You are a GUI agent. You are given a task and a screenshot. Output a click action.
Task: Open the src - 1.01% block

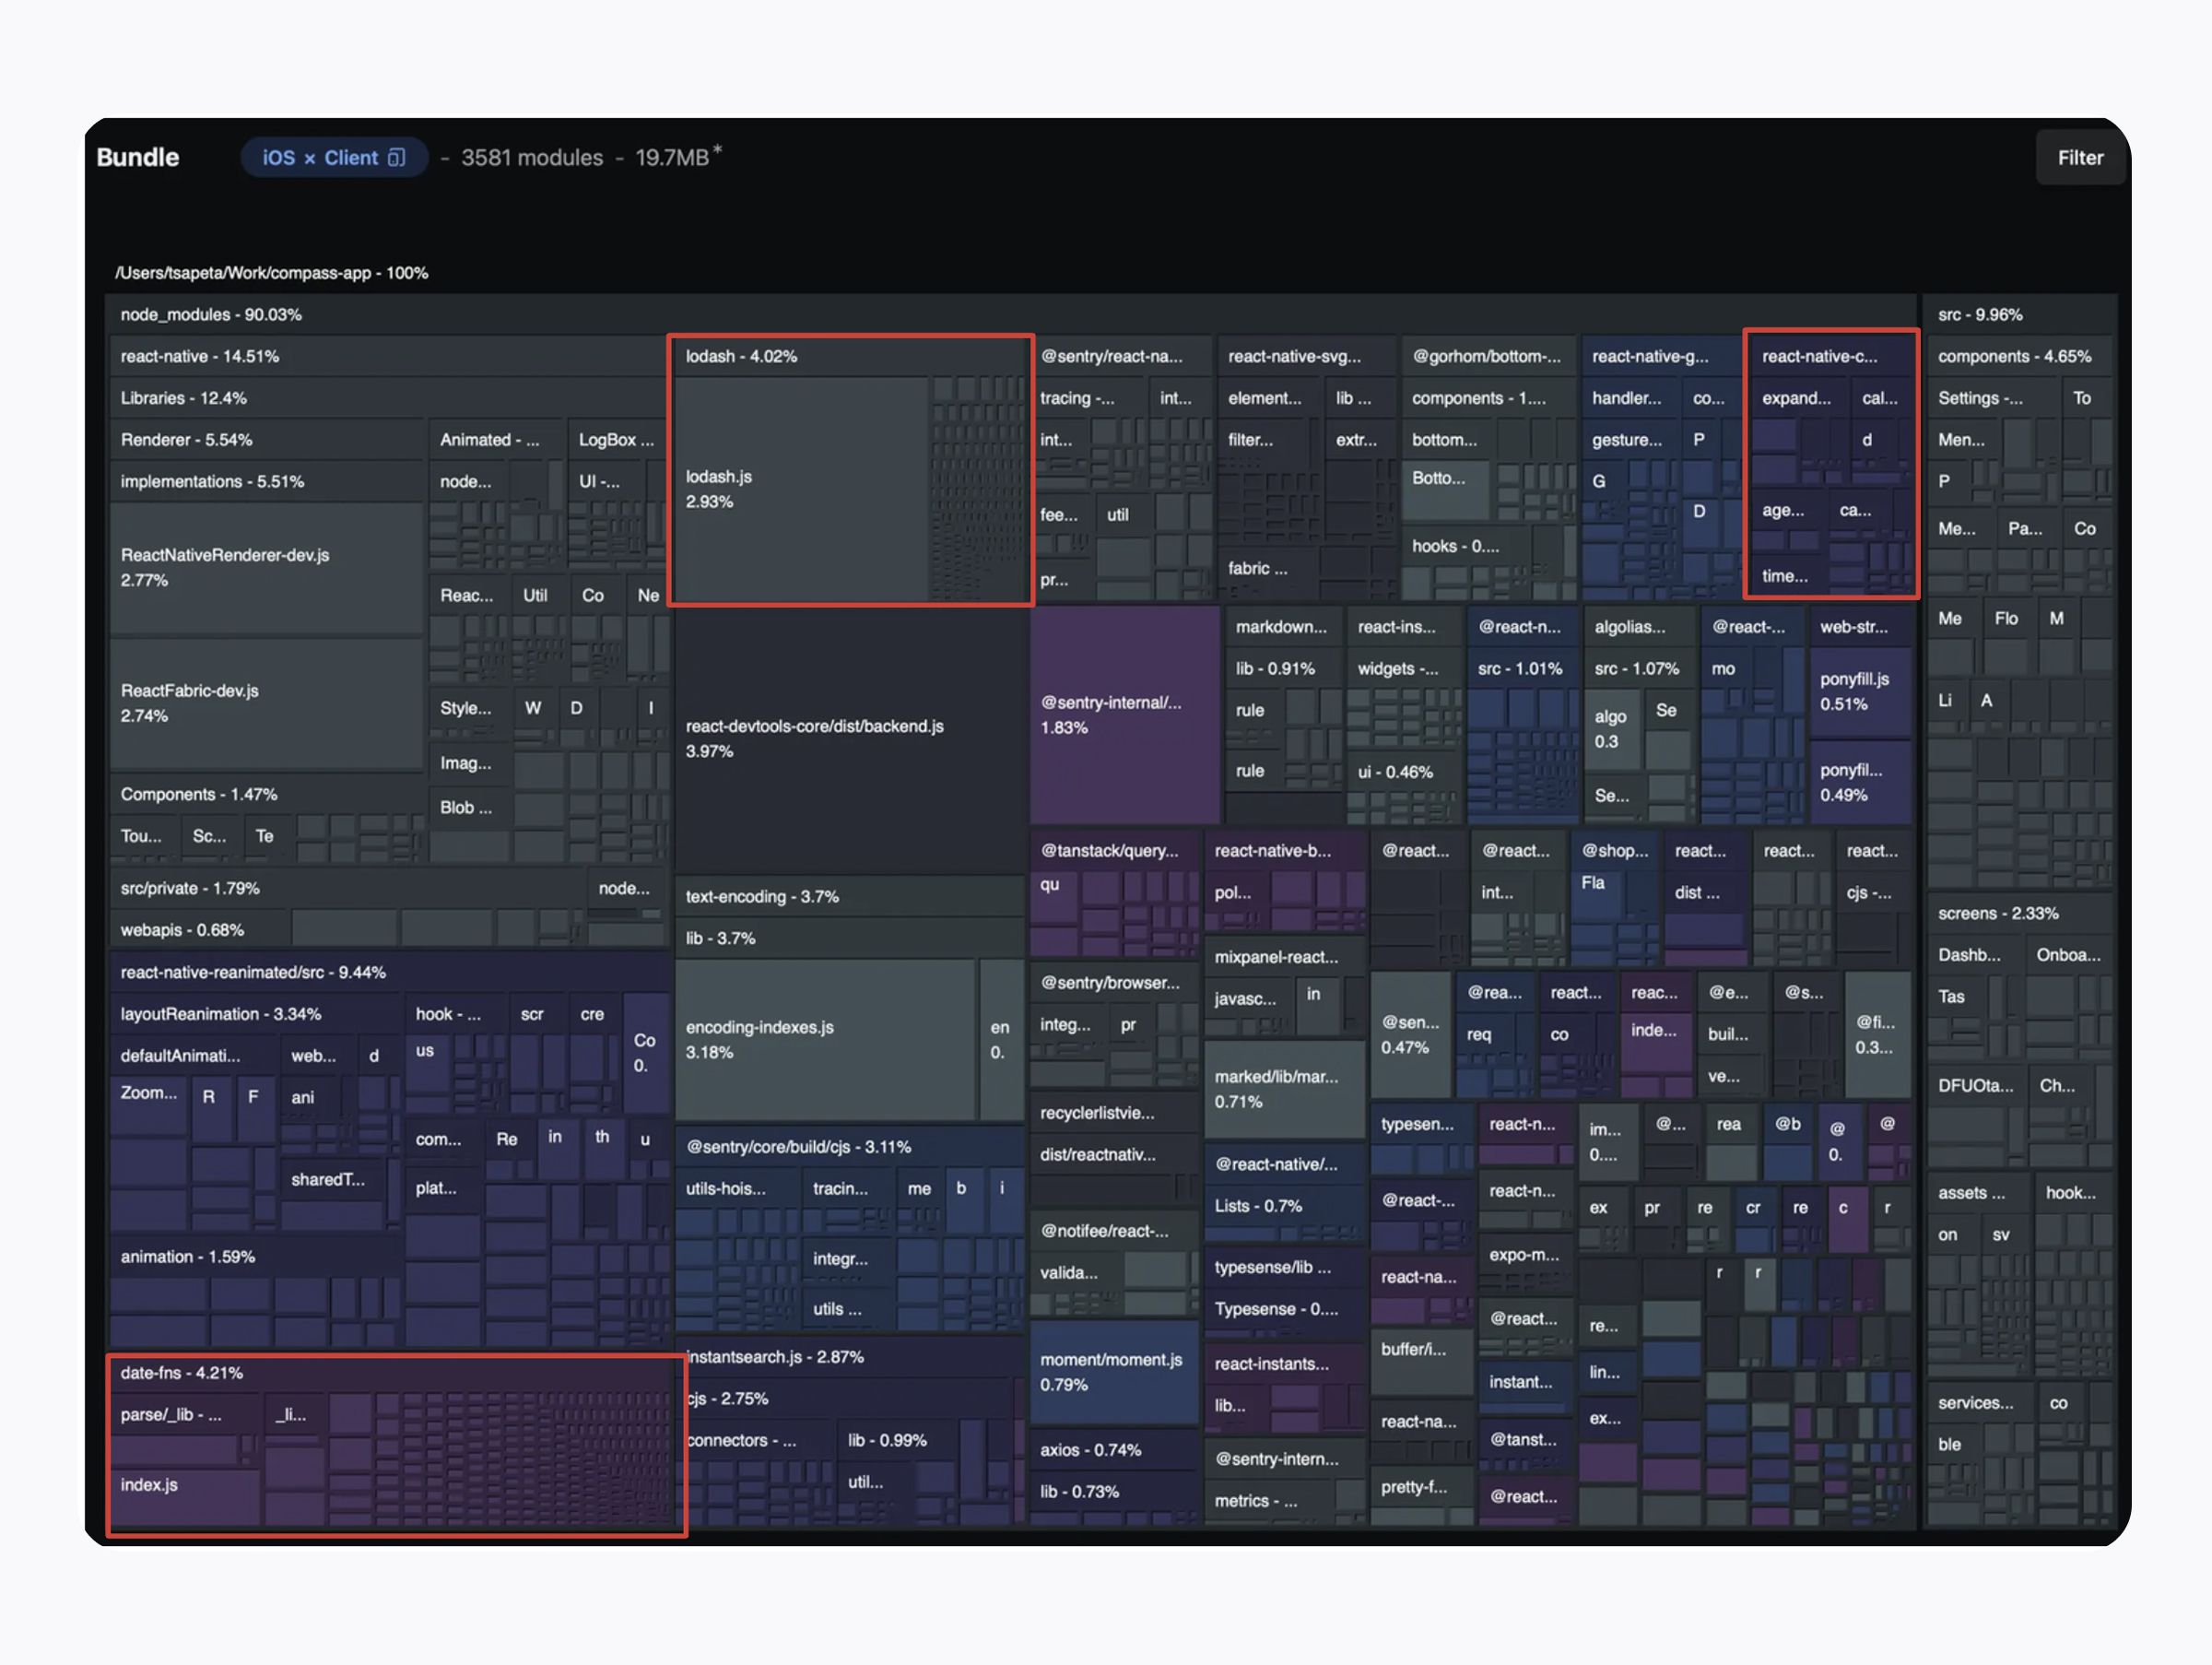coord(1522,669)
